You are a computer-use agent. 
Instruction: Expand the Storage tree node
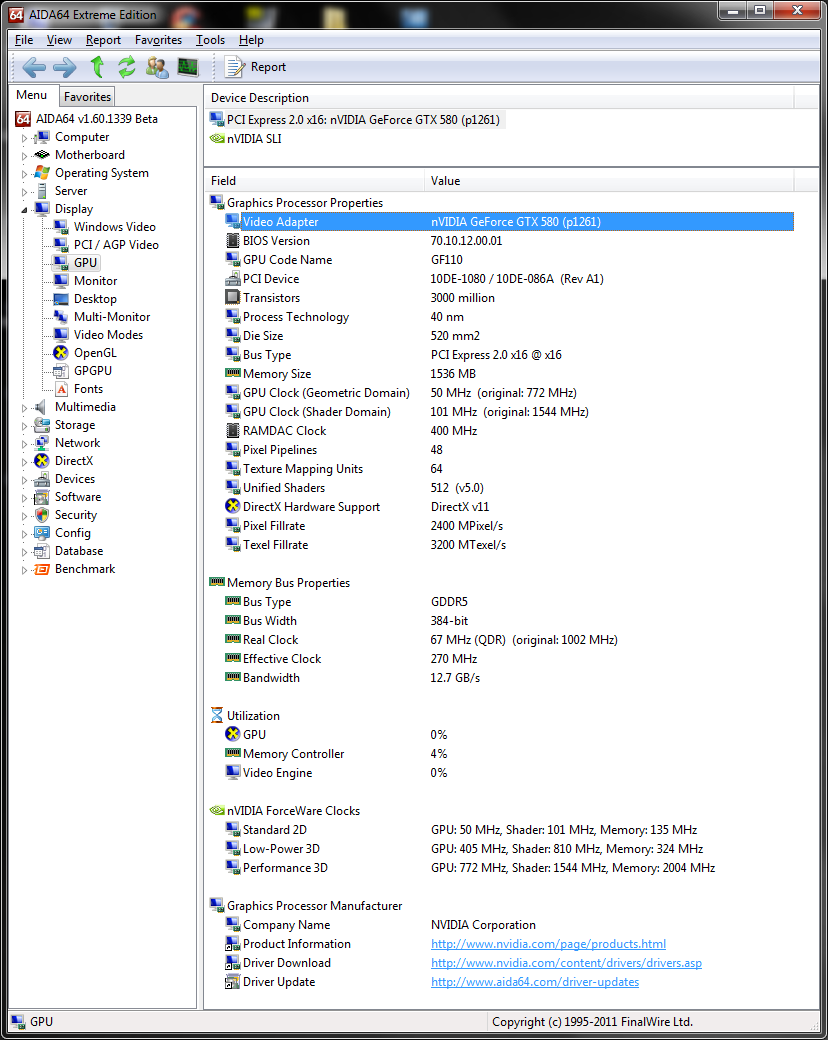[x=25, y=426]
